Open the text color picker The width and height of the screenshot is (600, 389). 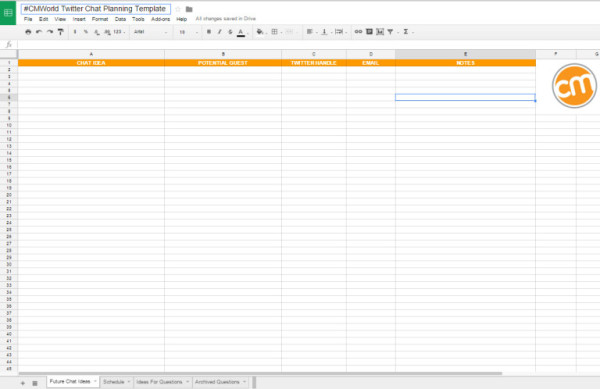click(x=241, y=32)
